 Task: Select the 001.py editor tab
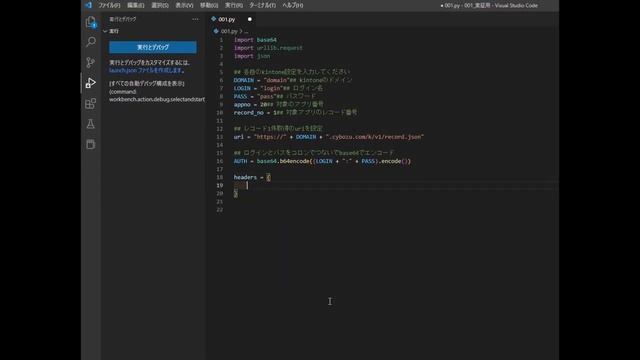[231, 19]
